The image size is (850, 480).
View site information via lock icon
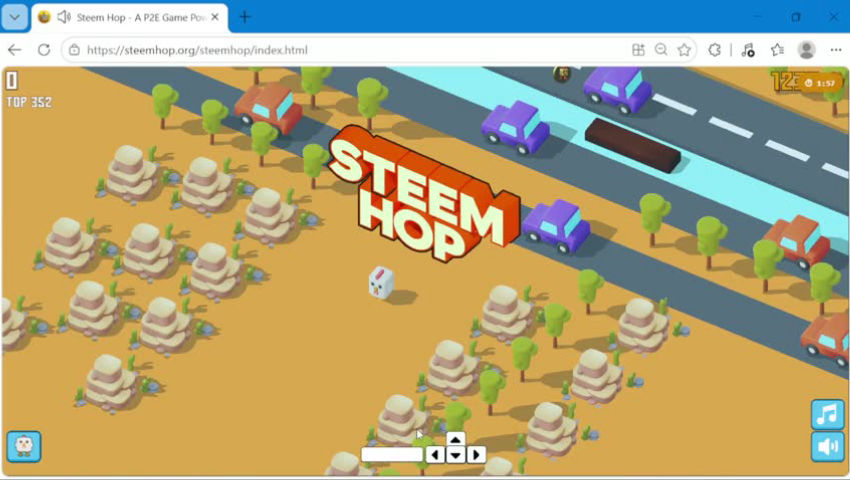pos(74,50)
